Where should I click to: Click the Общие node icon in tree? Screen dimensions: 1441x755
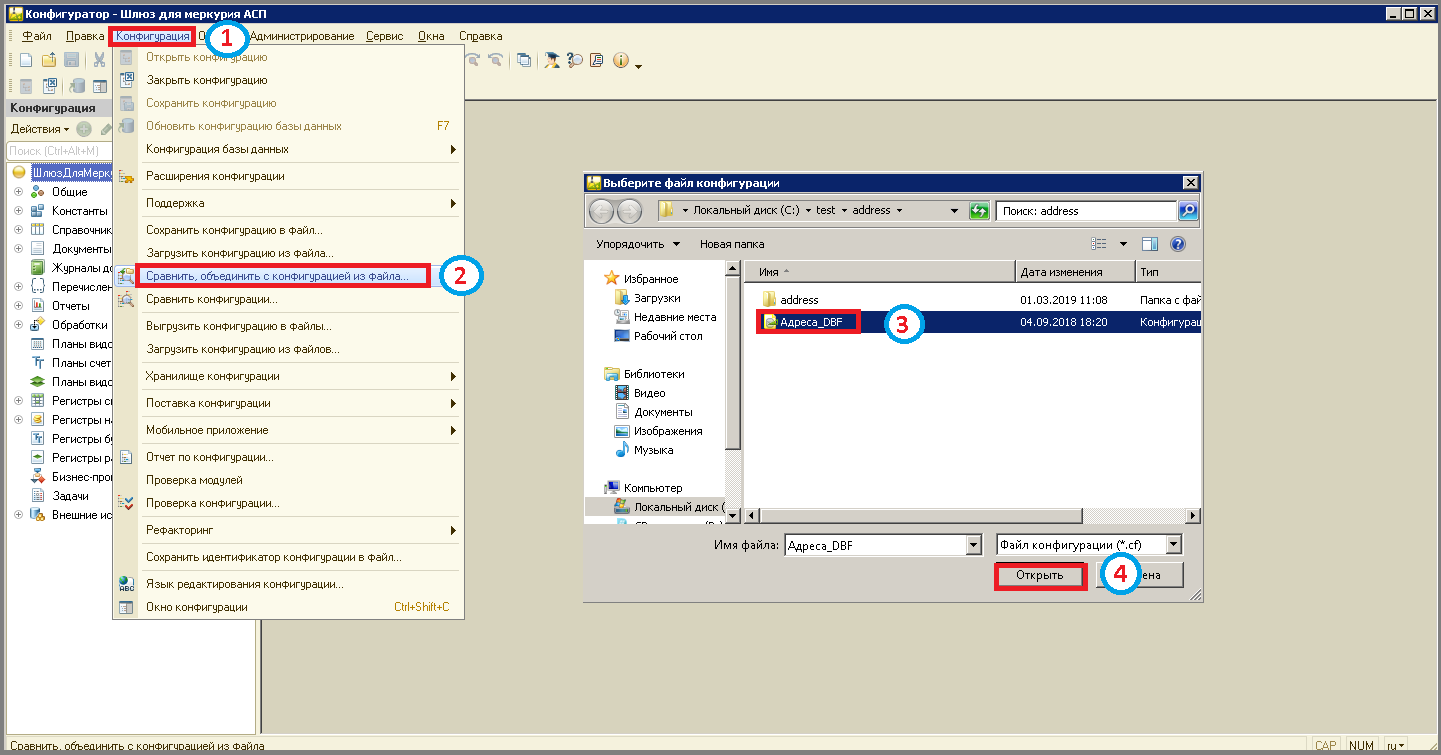(37, 192)
